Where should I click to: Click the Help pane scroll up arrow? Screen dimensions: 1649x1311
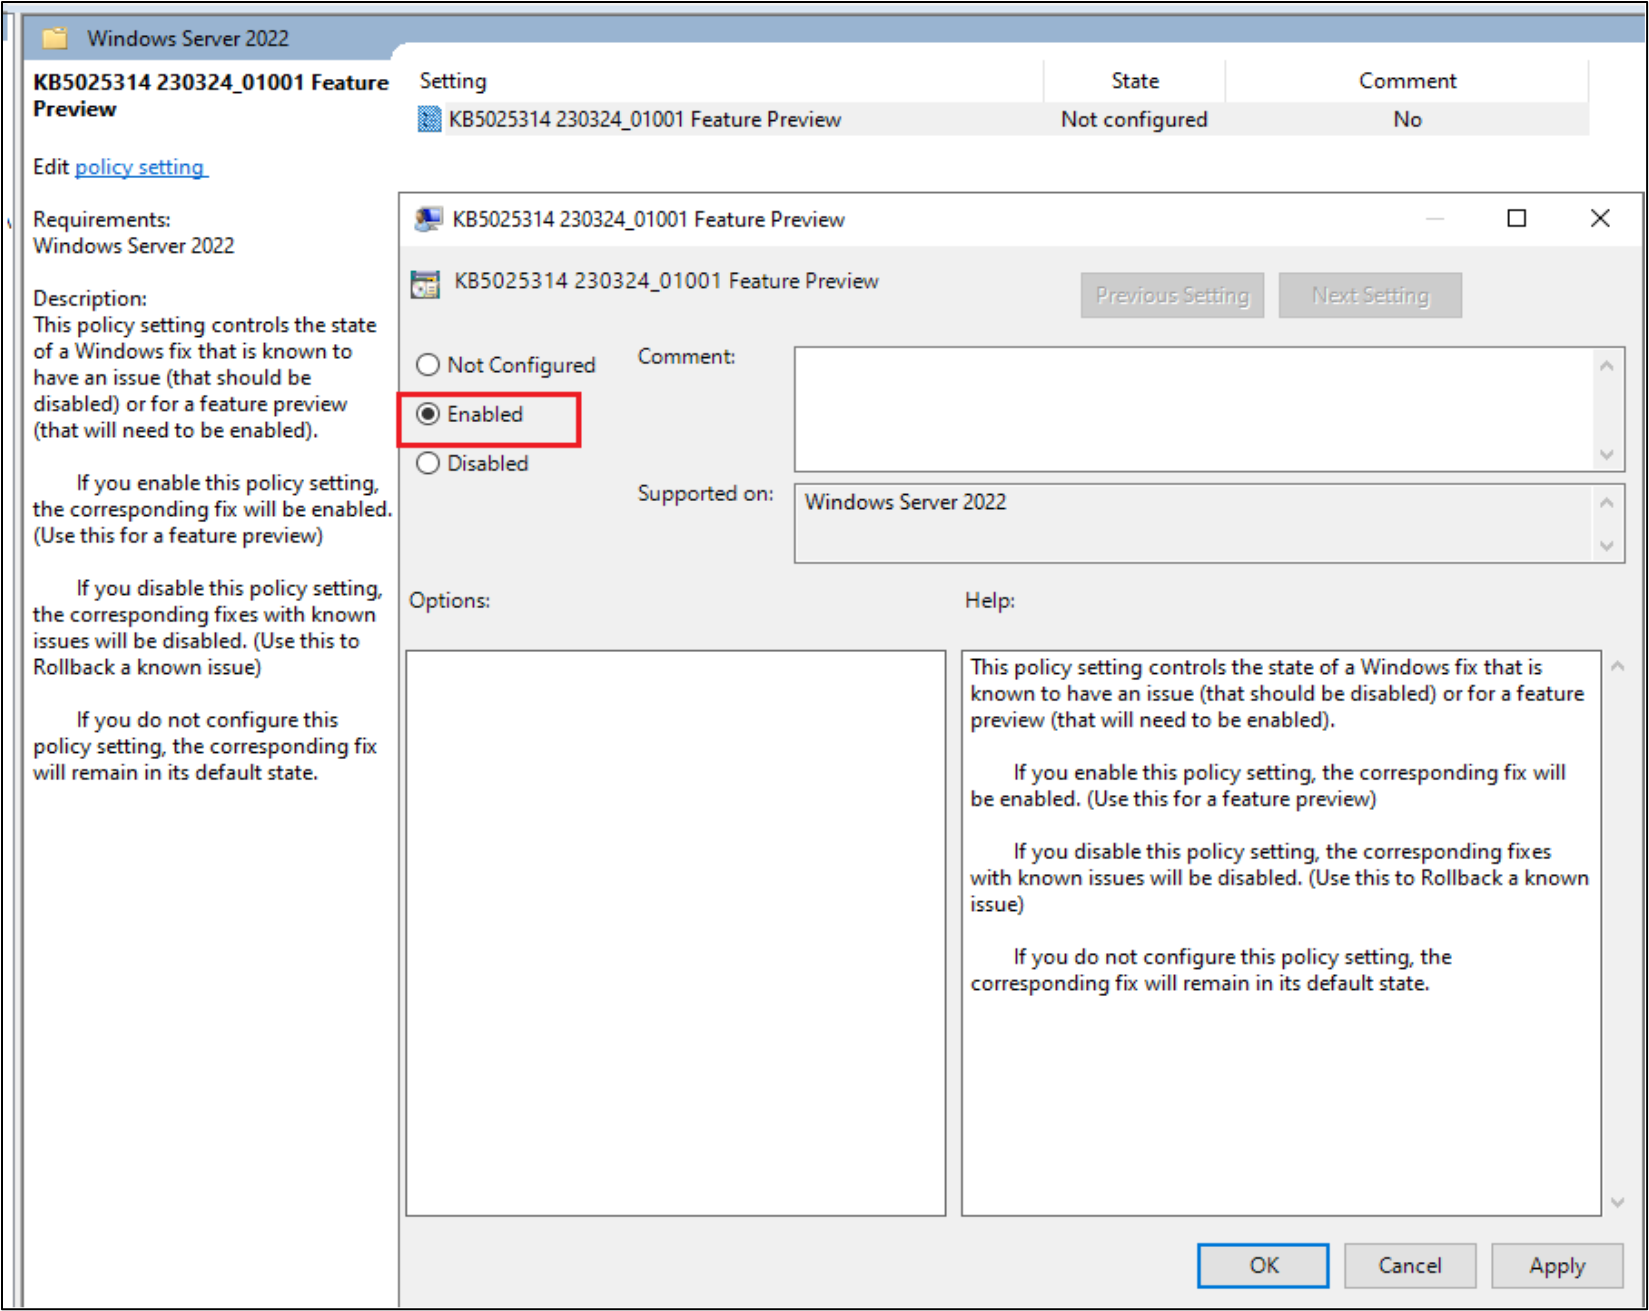point(1618,666)
